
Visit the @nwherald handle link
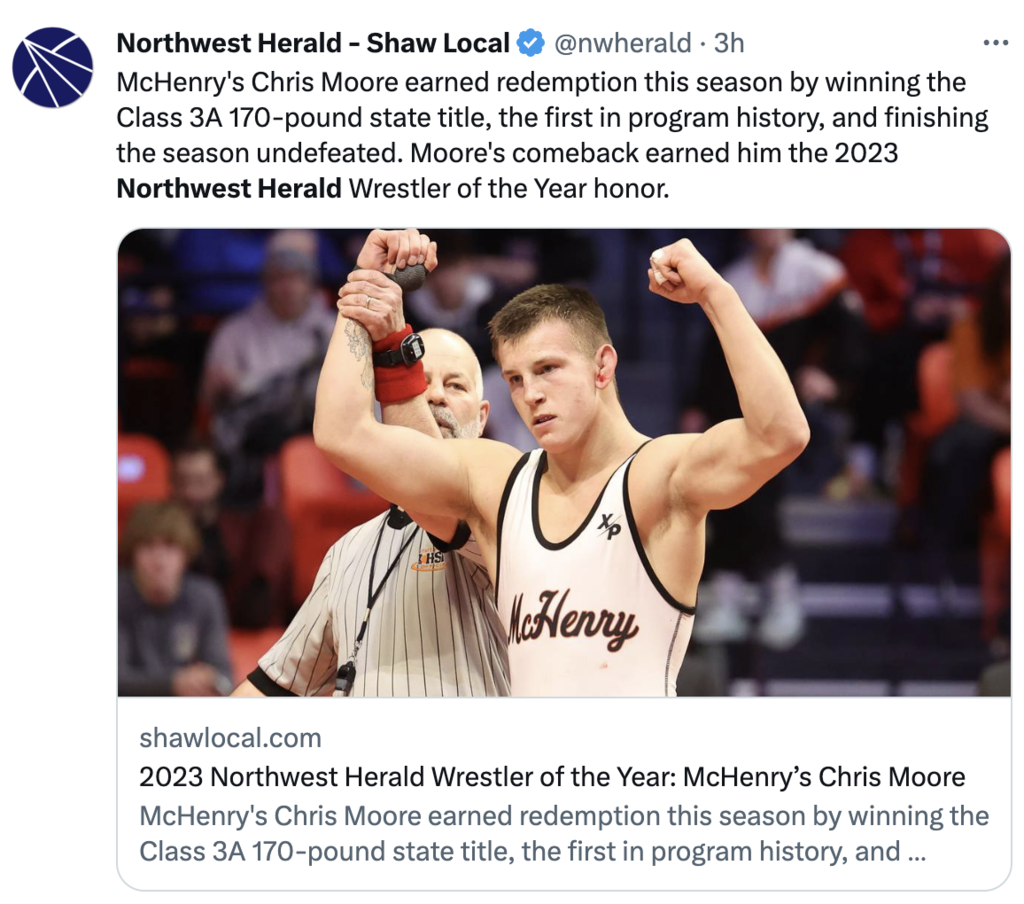tap(622, 44)
